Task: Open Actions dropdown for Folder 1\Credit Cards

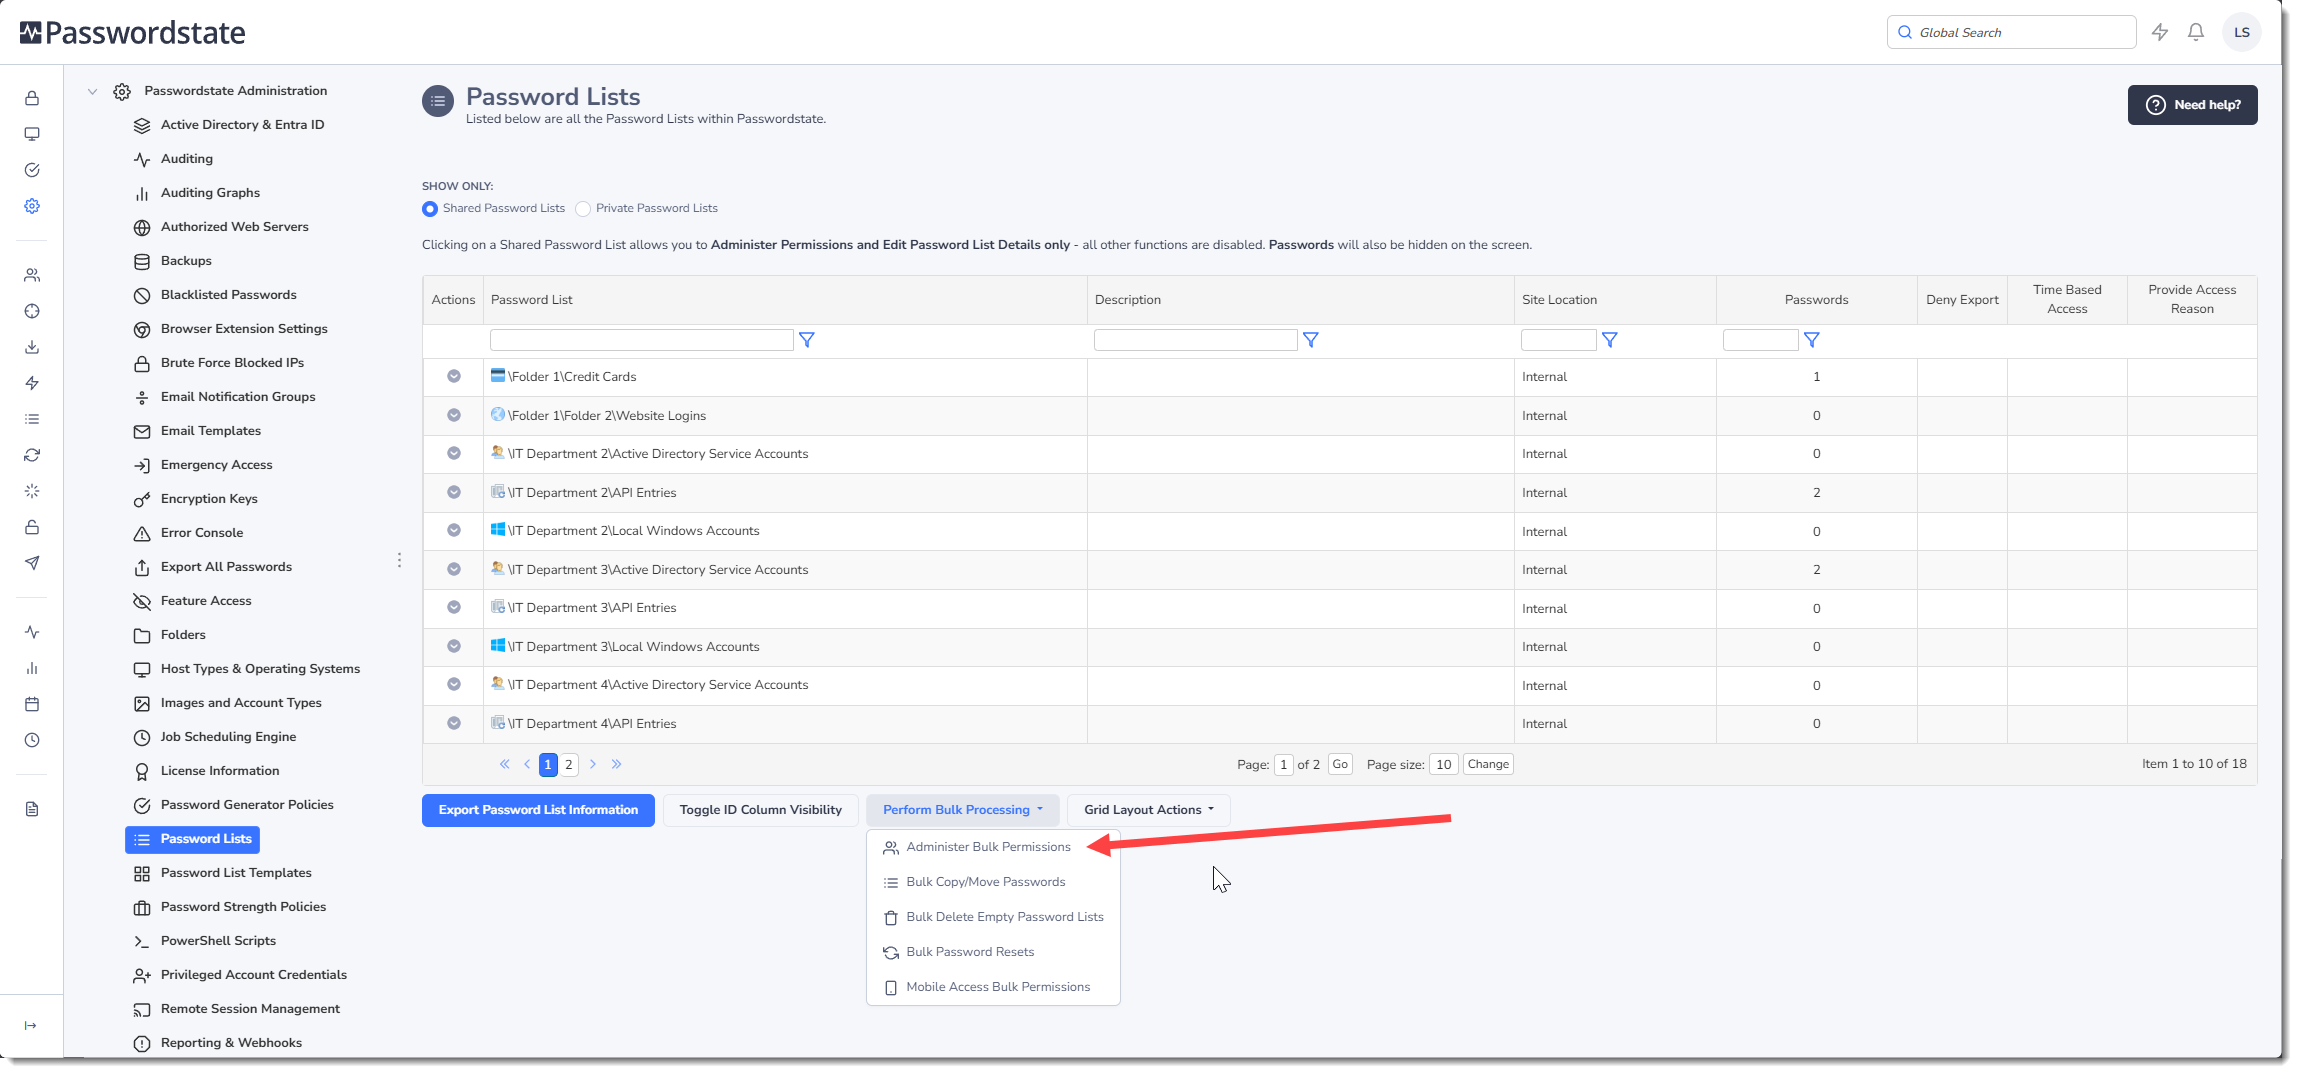Action: click(x=454, y=376)
